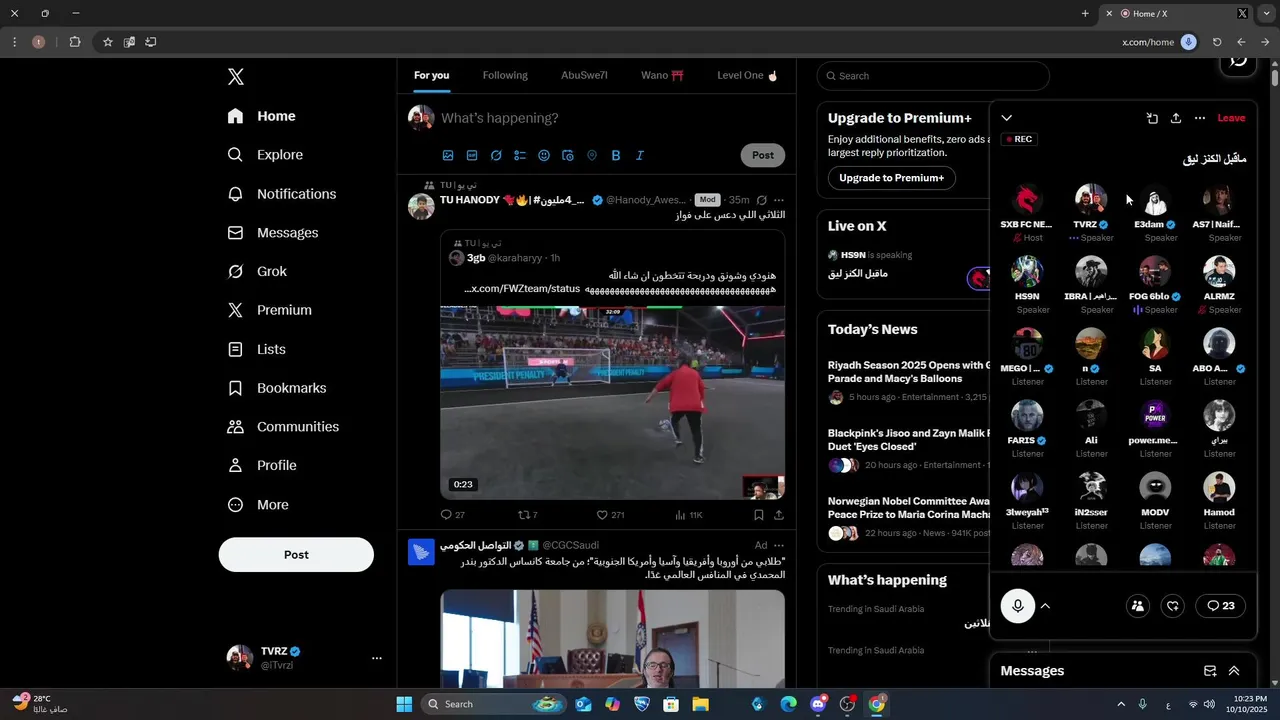Screen dimensions: 1280x720
Task: Create a poll in the composer
Action: click(x=520, y=155)
